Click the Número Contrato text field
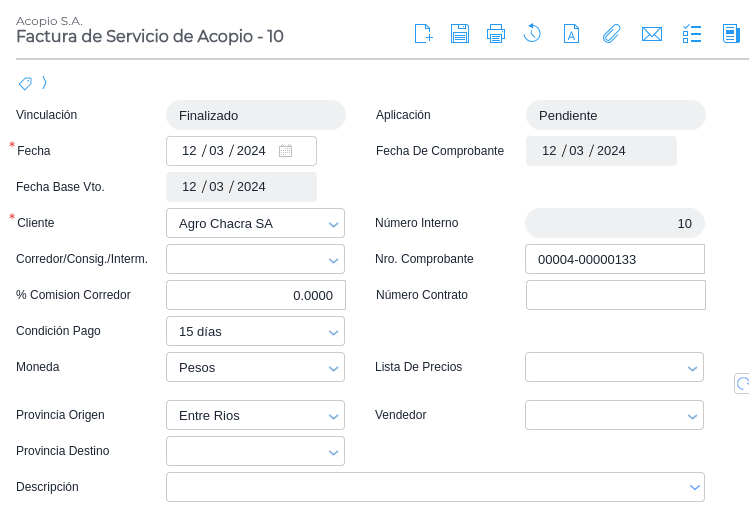749x505 pixels. point(615,295)
